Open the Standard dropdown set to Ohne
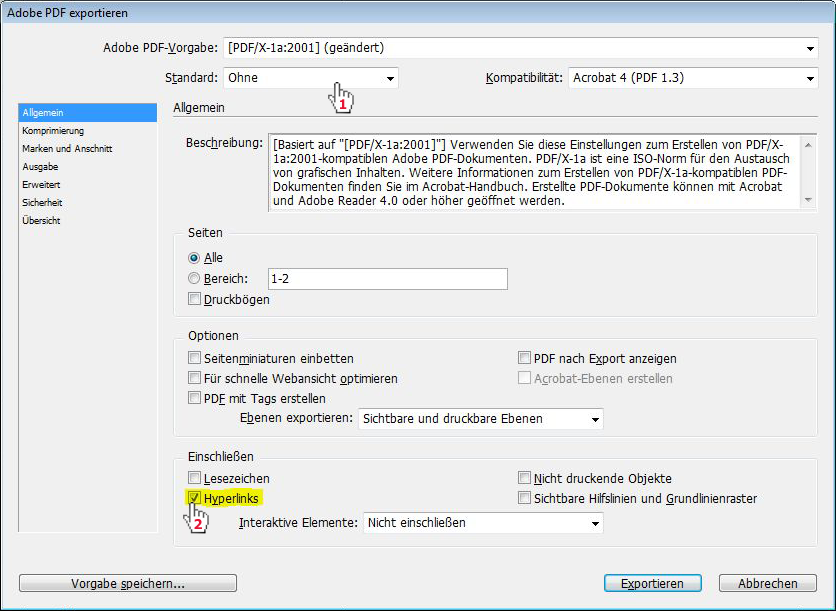 (310, 78)
